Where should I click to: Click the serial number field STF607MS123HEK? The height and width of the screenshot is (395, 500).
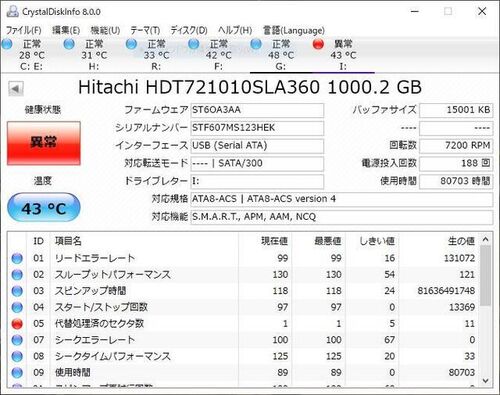(257, 128)
